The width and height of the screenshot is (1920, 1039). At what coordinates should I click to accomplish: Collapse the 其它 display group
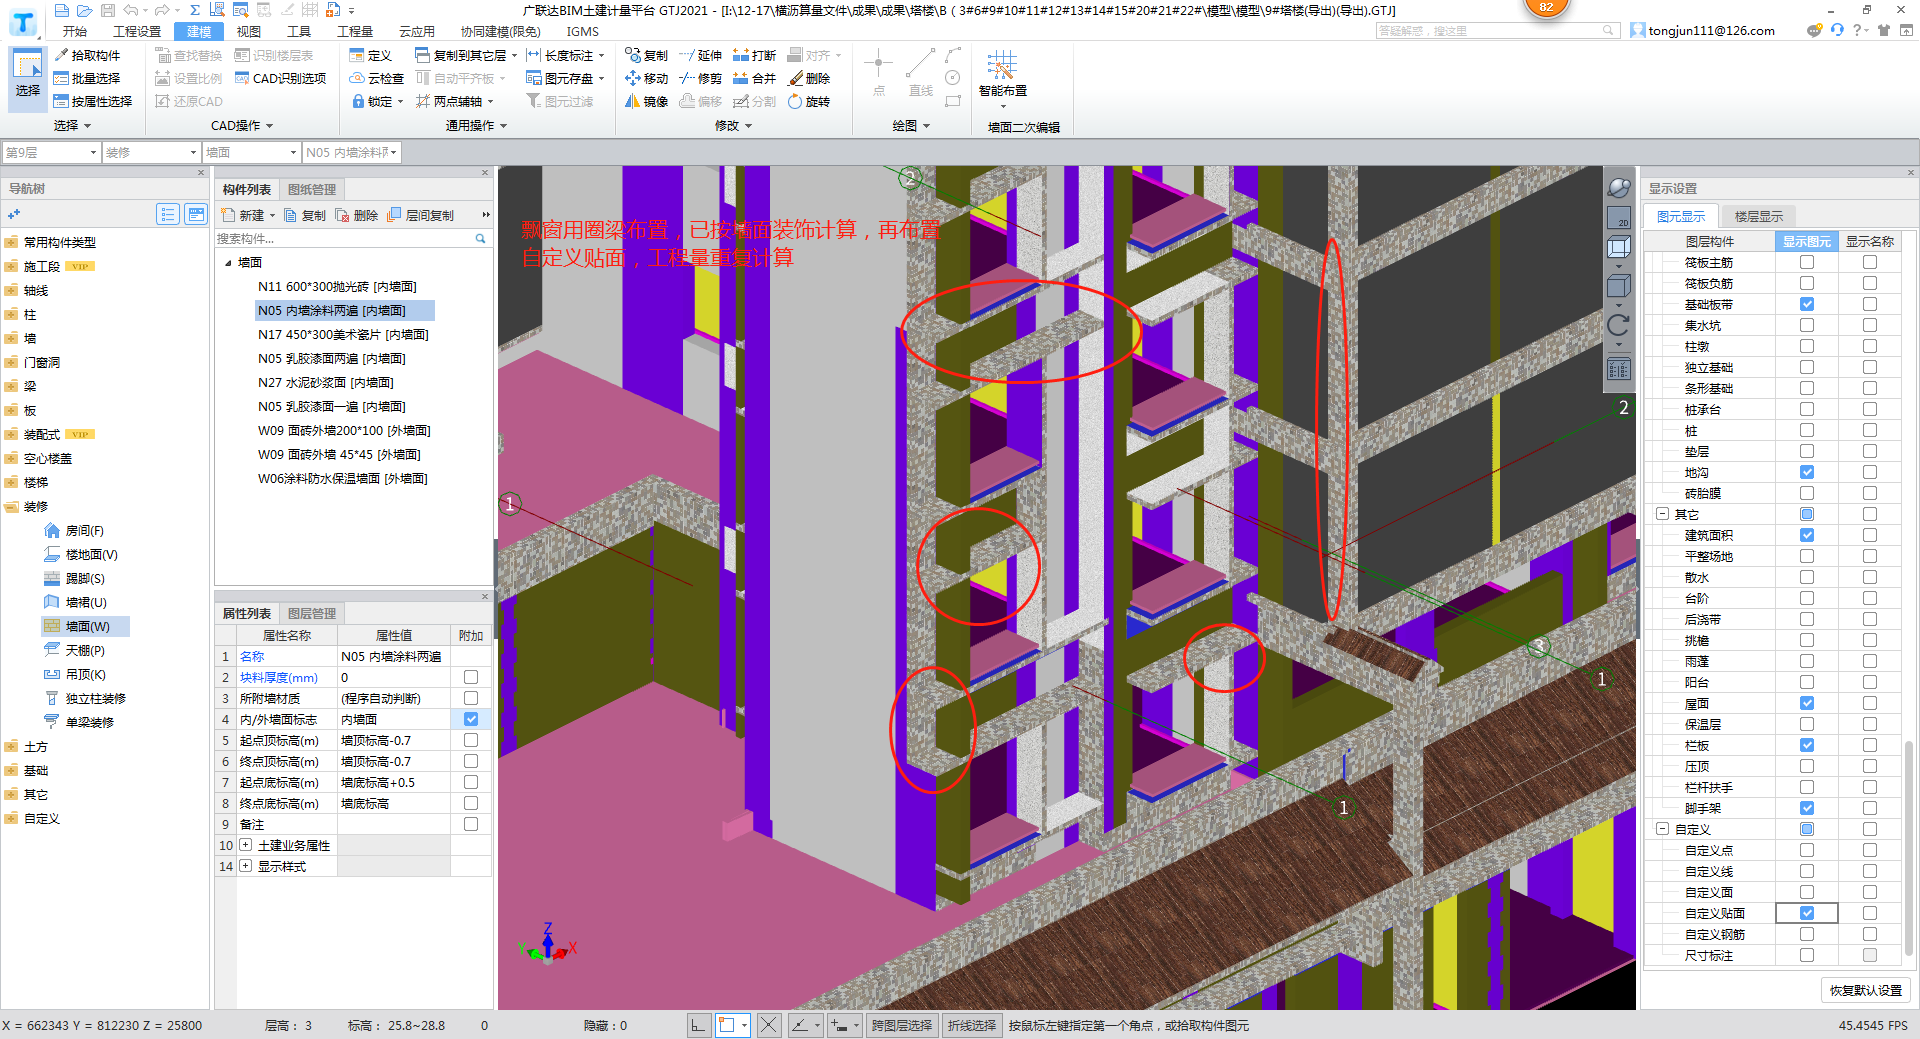(1662, 514)
